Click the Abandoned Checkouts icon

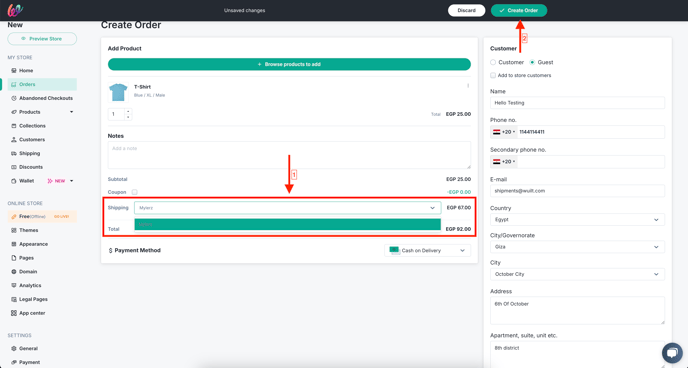point(14,98)
